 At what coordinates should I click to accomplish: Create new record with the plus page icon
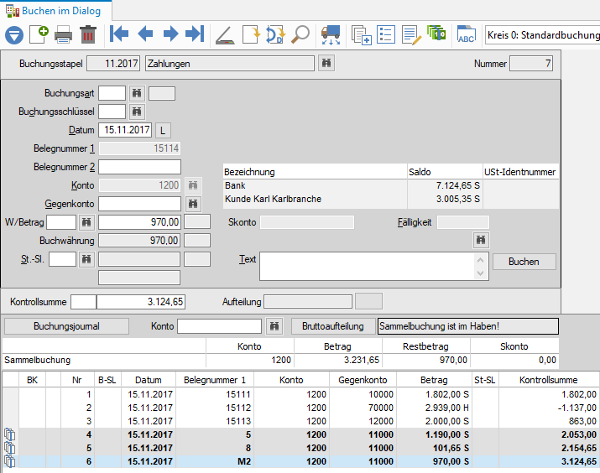[39, 34]
